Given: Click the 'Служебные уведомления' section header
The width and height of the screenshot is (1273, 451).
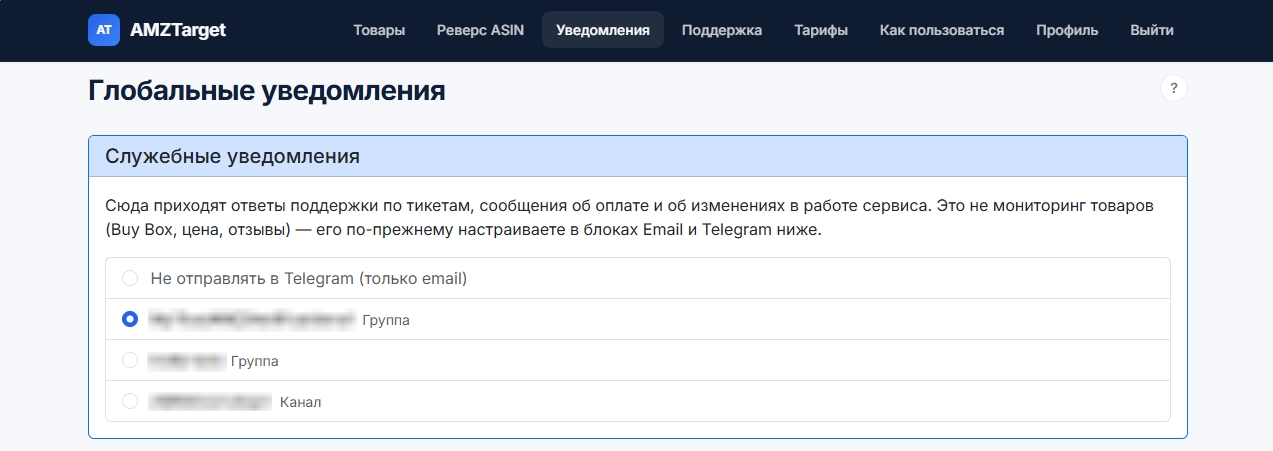Looking at the screenshot, I should click(x=638, y=157).
